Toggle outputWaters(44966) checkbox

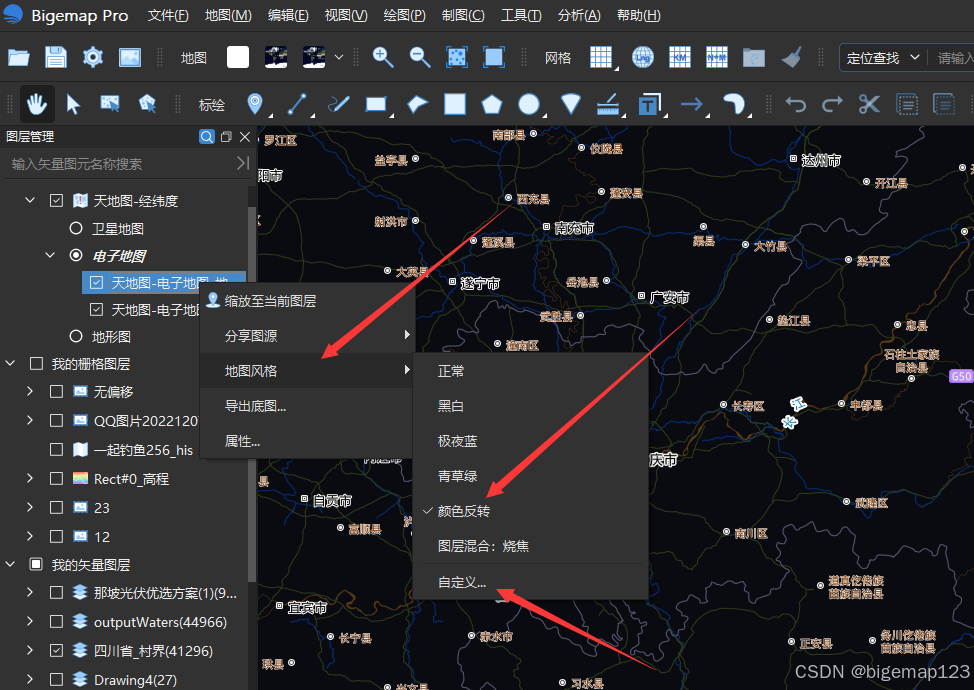click(57, 621)
